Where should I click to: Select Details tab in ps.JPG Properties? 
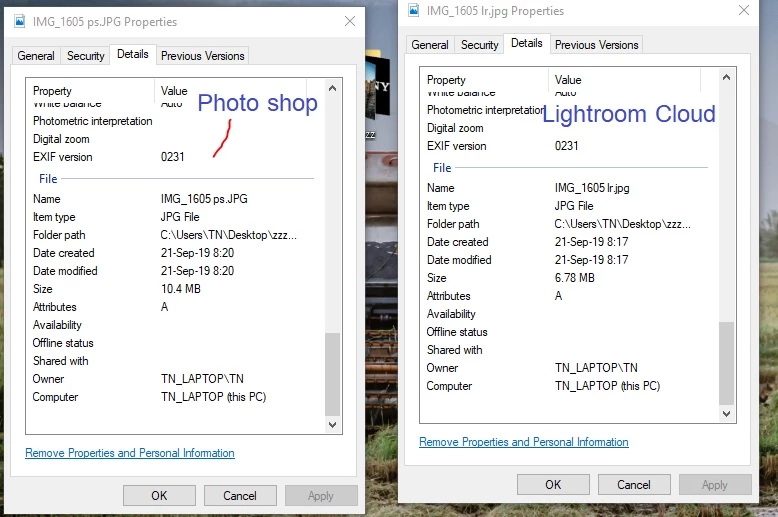[x=132, y=54]
